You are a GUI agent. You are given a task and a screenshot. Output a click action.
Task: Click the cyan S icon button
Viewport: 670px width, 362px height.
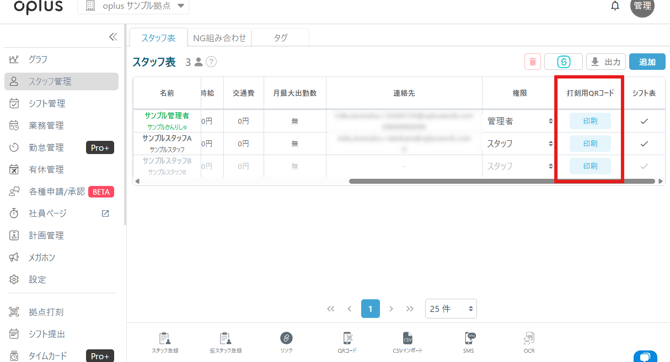pyautogui.click(x=563, y=62)
